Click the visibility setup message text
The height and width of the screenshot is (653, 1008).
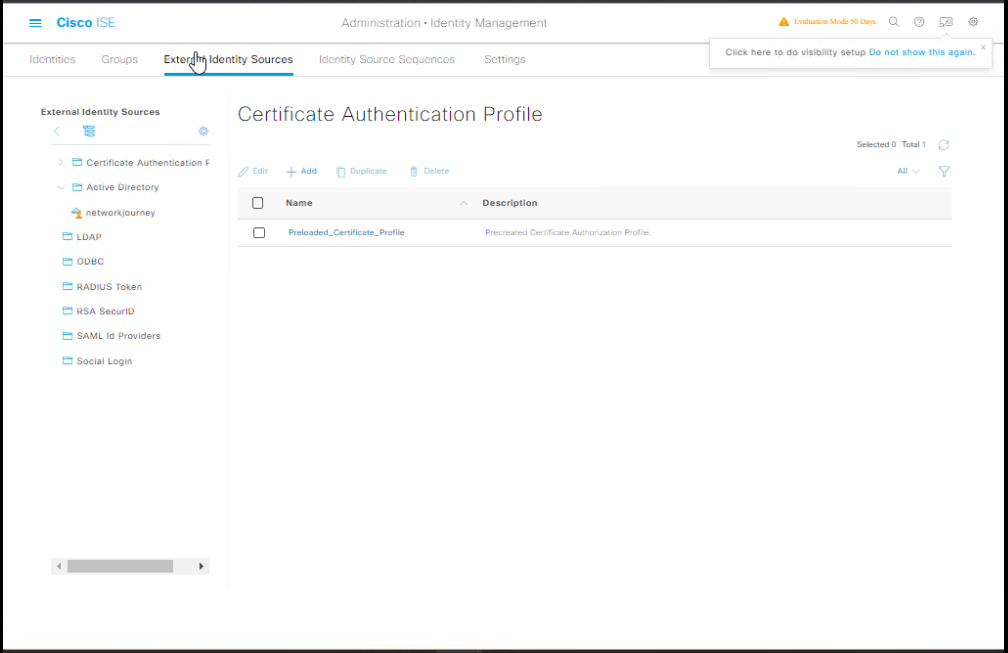(x=795, y=52)
